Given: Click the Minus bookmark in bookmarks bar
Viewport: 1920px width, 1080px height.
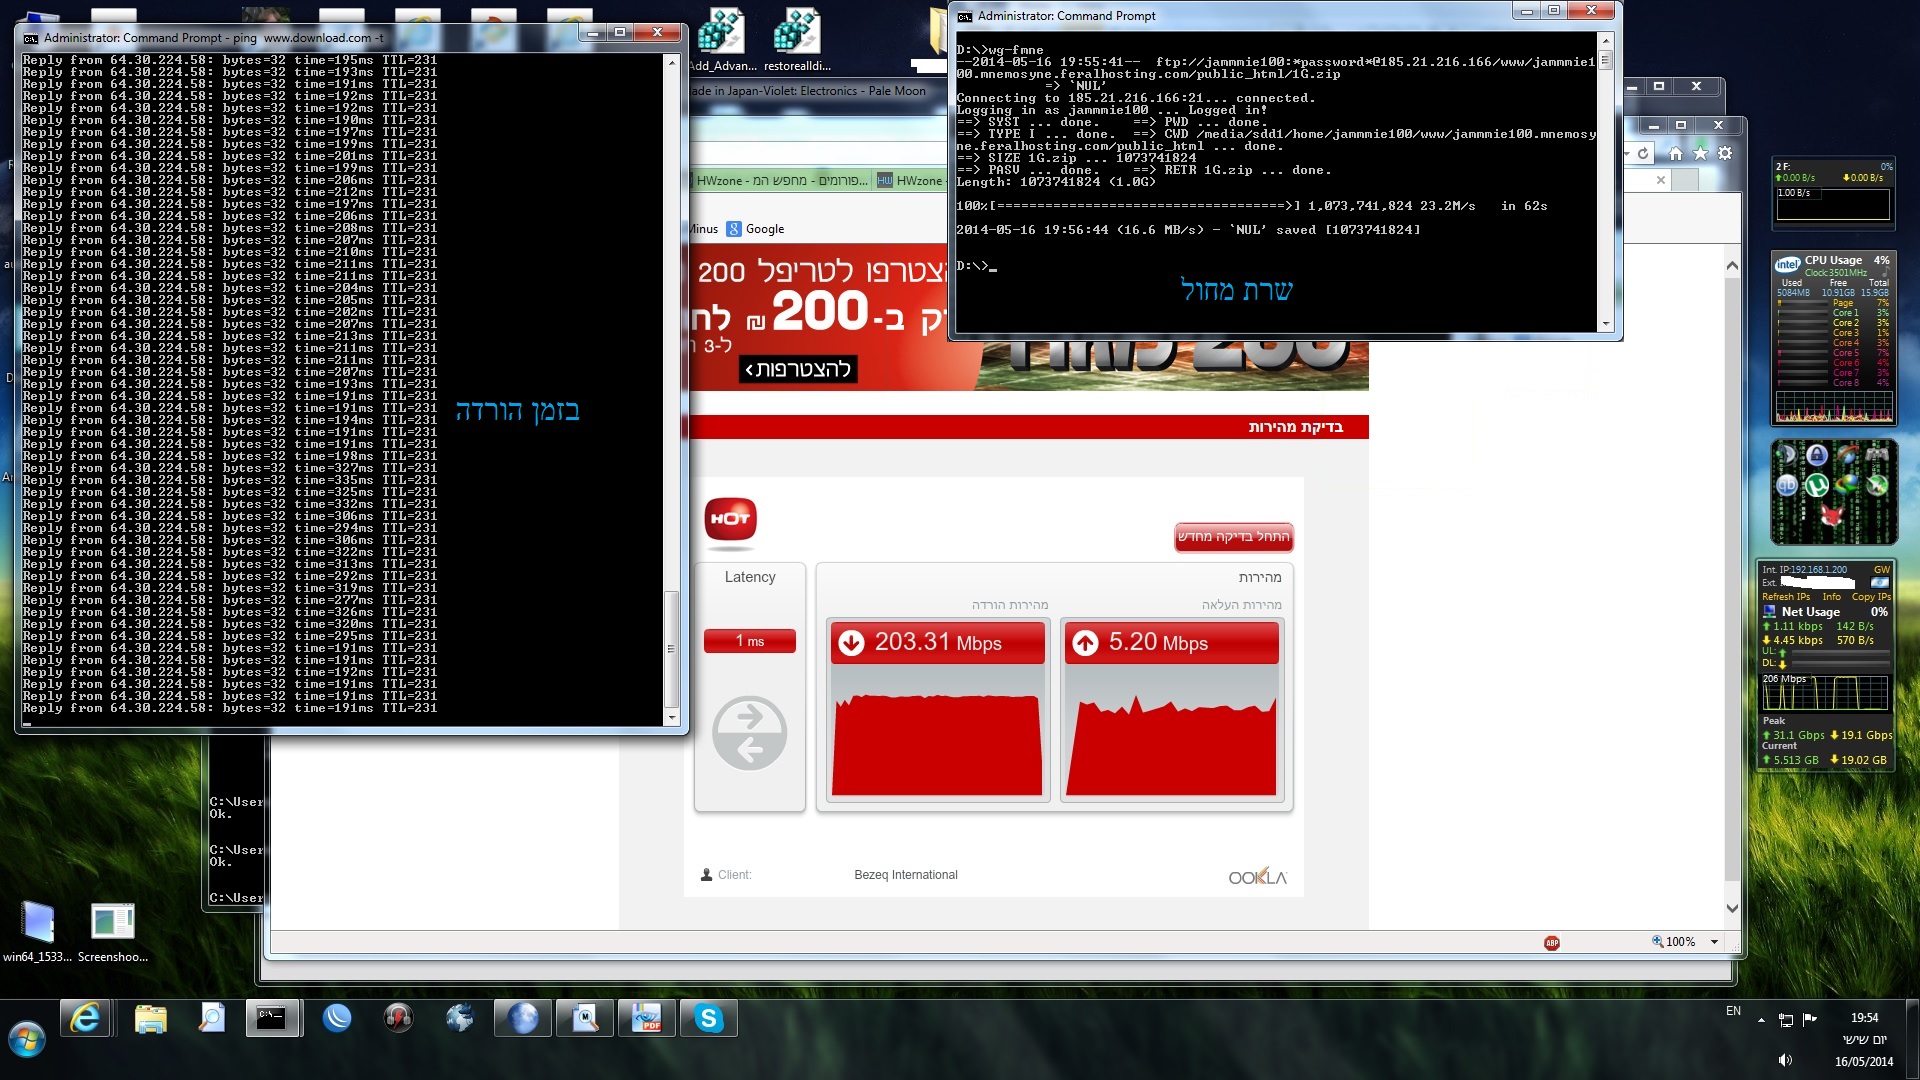Looking at the screenshot, I should [x=703, y=229].
